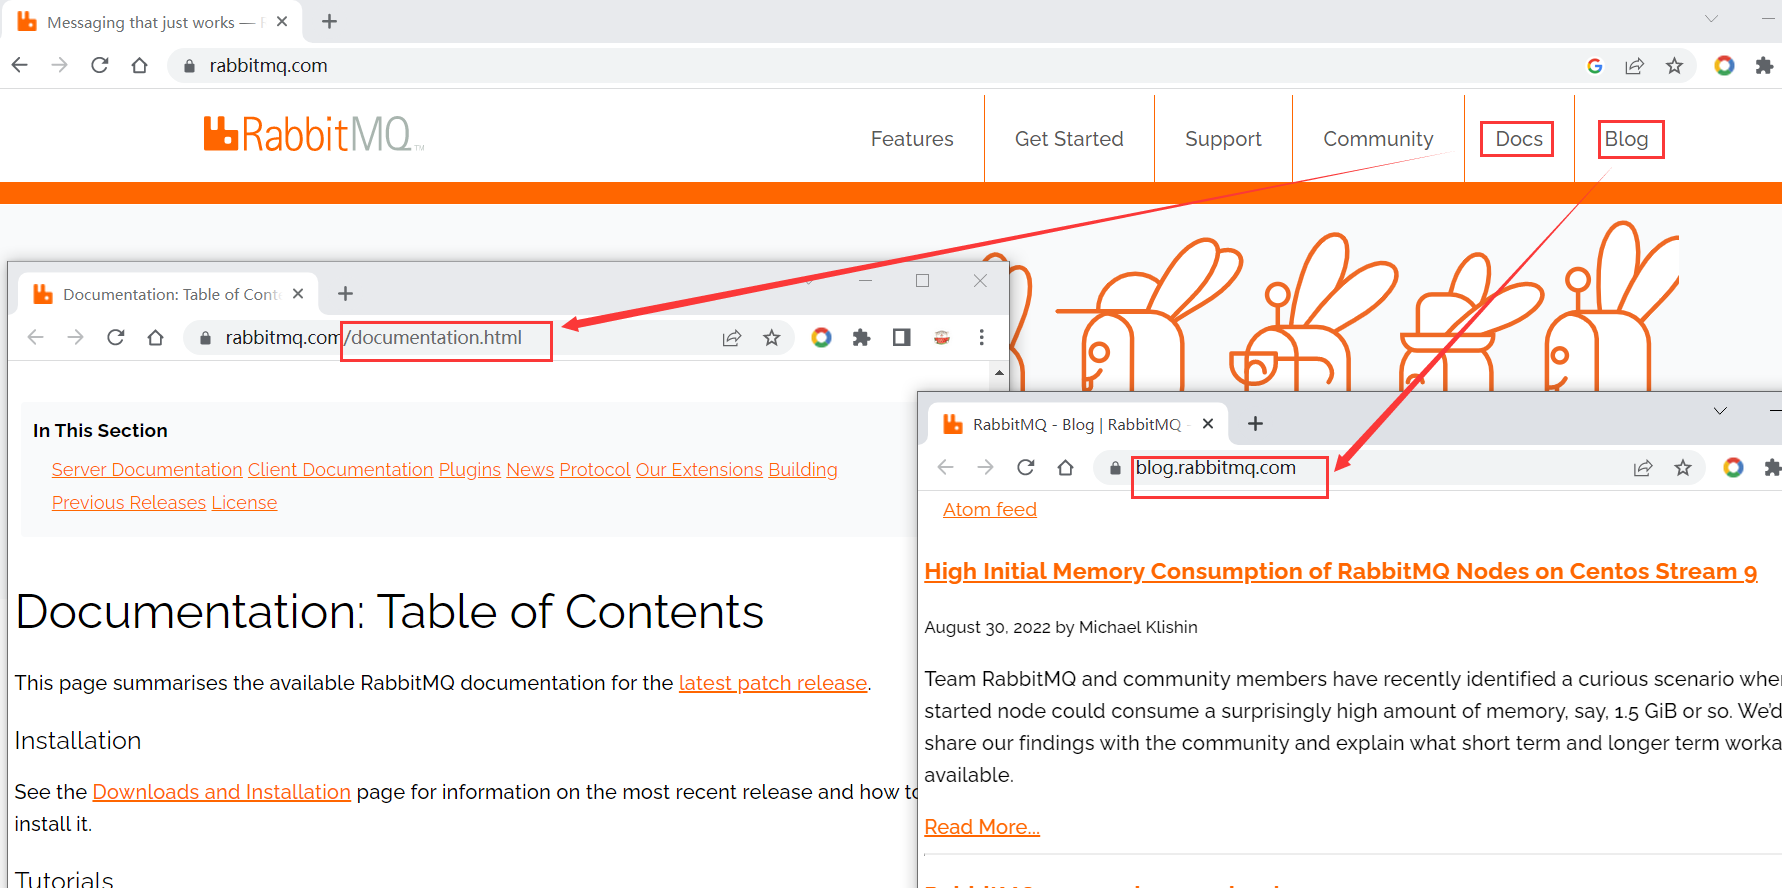Toggle side panel icon in Documentation window
Screen dimensions: 1782x888
(x=901, y=338)
